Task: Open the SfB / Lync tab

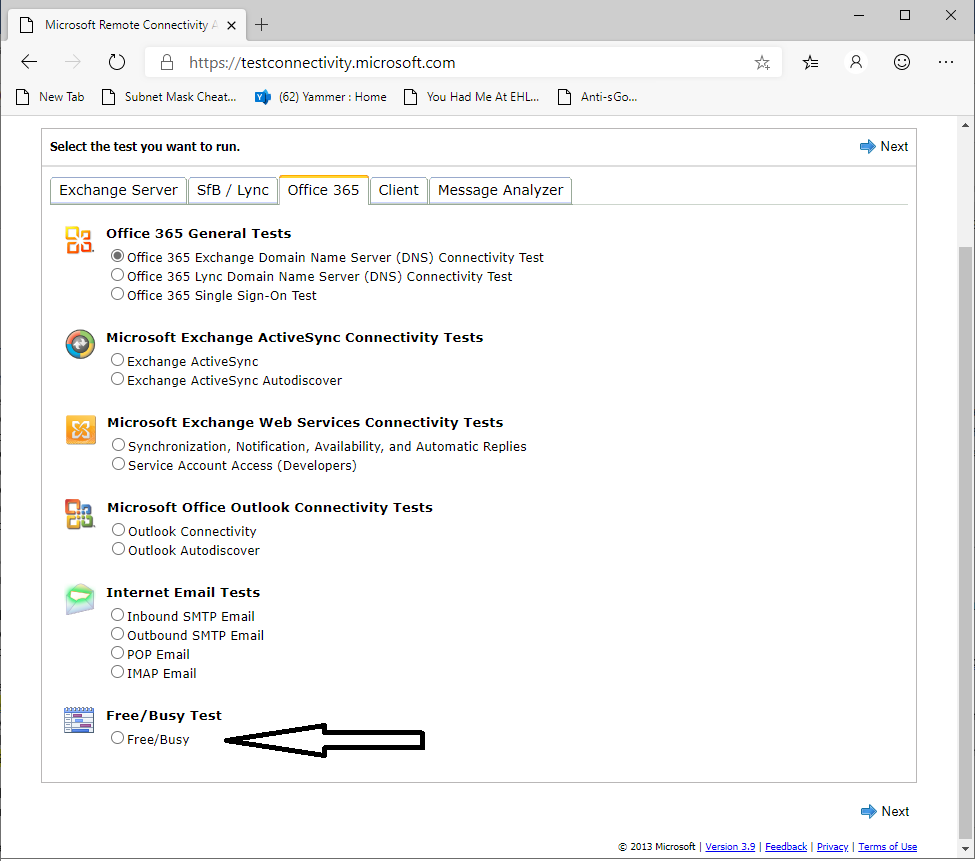Action: click(233, 190)
